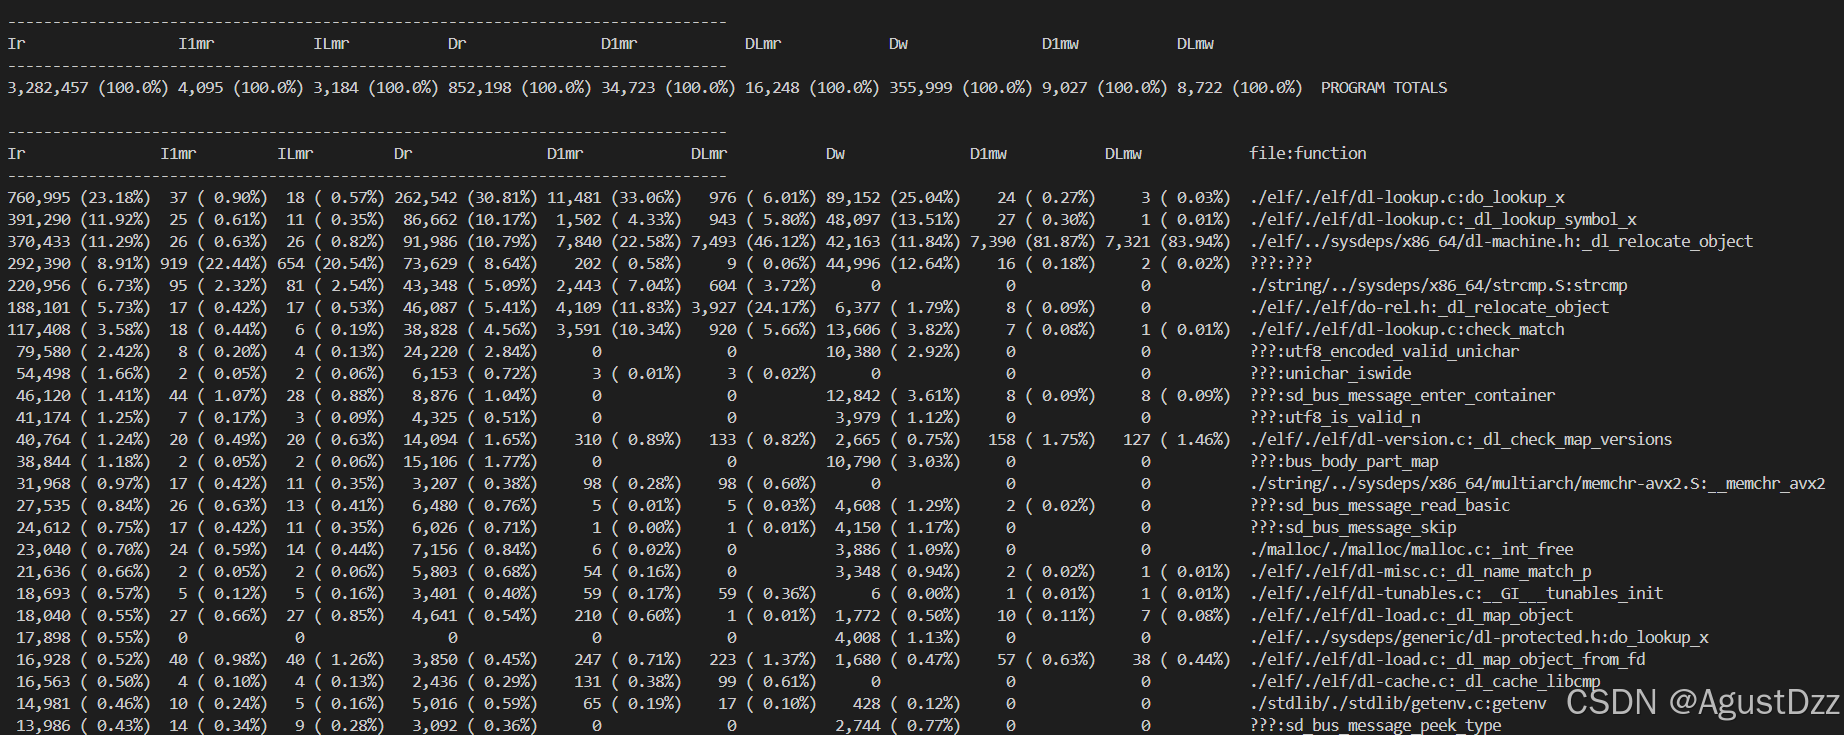Screen dimensions: 1844x735
Task: Click the dl-machine.h _dl_relocate_object entry
Action: (1501, 242)
